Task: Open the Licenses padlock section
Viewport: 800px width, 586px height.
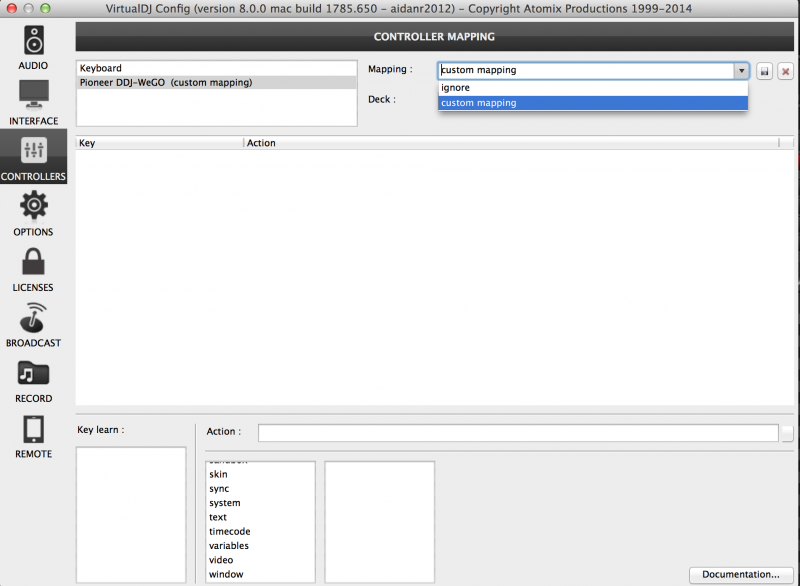Action: (x=33, y=269)
